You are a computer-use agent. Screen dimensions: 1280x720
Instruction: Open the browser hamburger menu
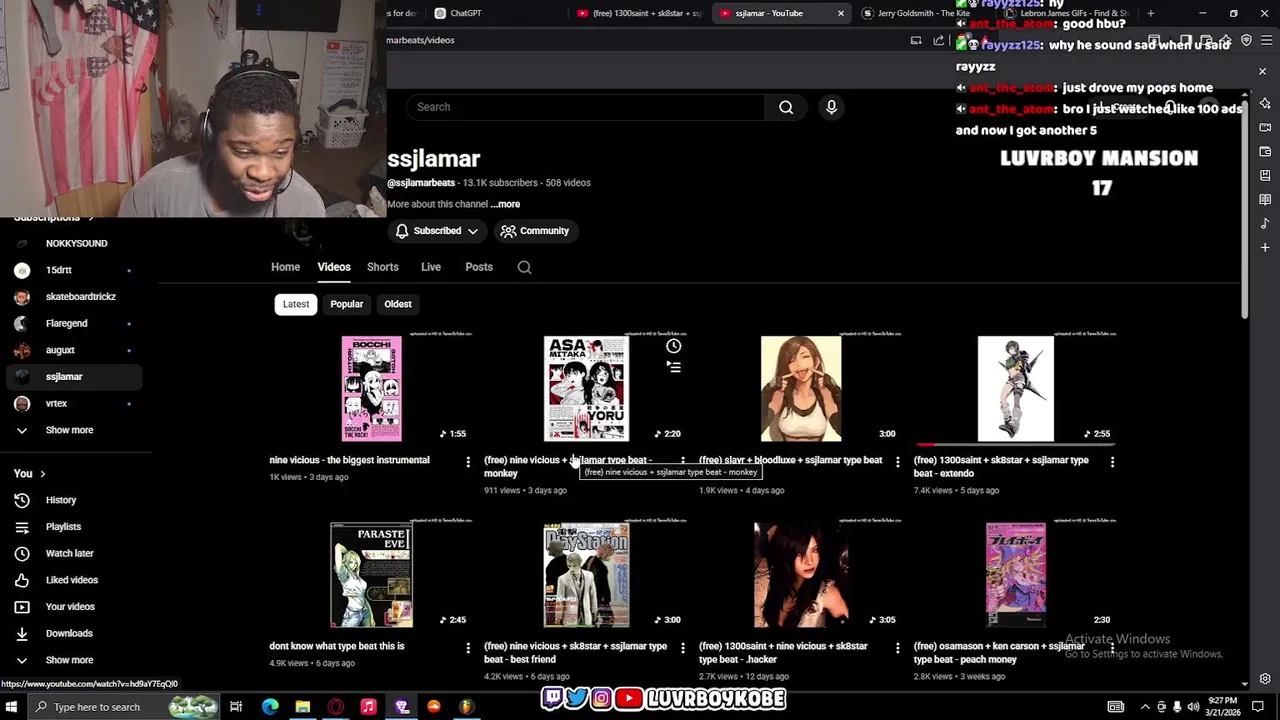(1267, 40)
